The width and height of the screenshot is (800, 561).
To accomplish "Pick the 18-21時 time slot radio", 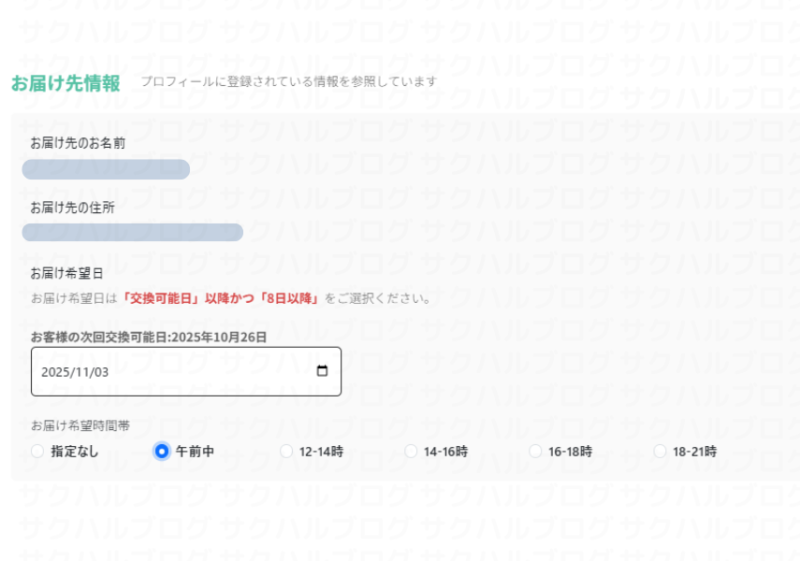I will [660, 451].
